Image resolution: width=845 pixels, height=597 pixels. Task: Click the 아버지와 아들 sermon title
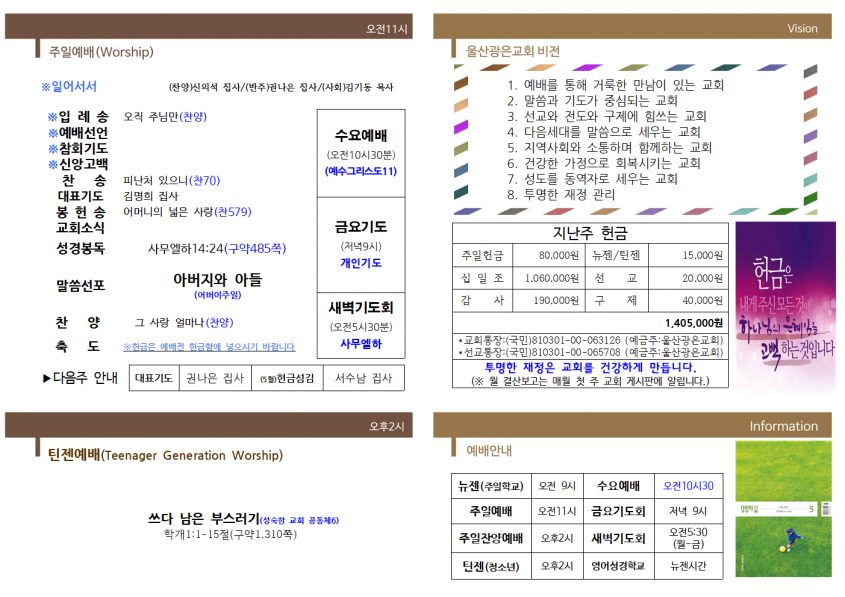click(x=217, y=280)
